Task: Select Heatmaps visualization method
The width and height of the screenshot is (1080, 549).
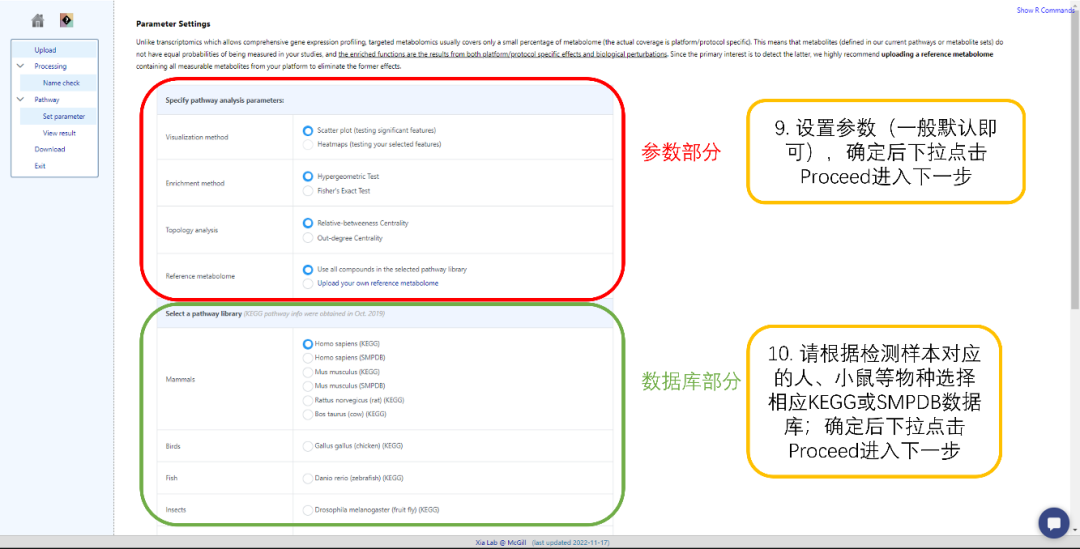Action: click(308, 145)
